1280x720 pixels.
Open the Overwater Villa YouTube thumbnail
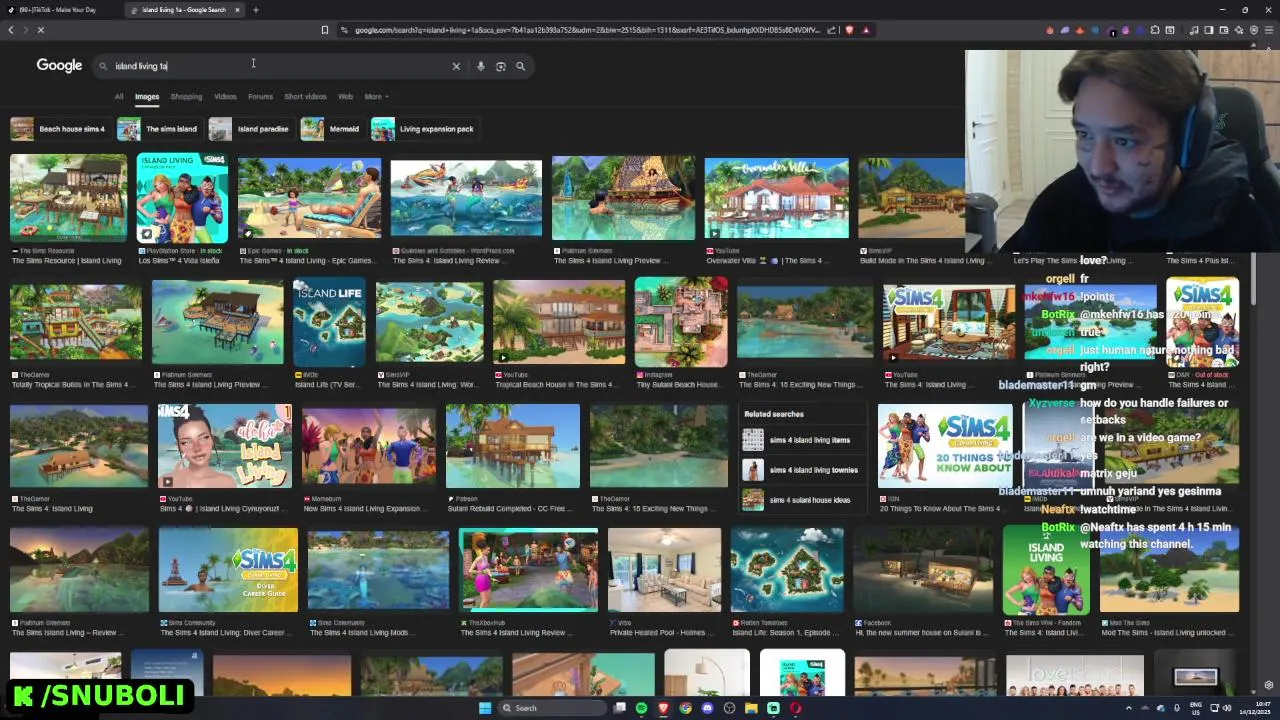coord(776,198)
